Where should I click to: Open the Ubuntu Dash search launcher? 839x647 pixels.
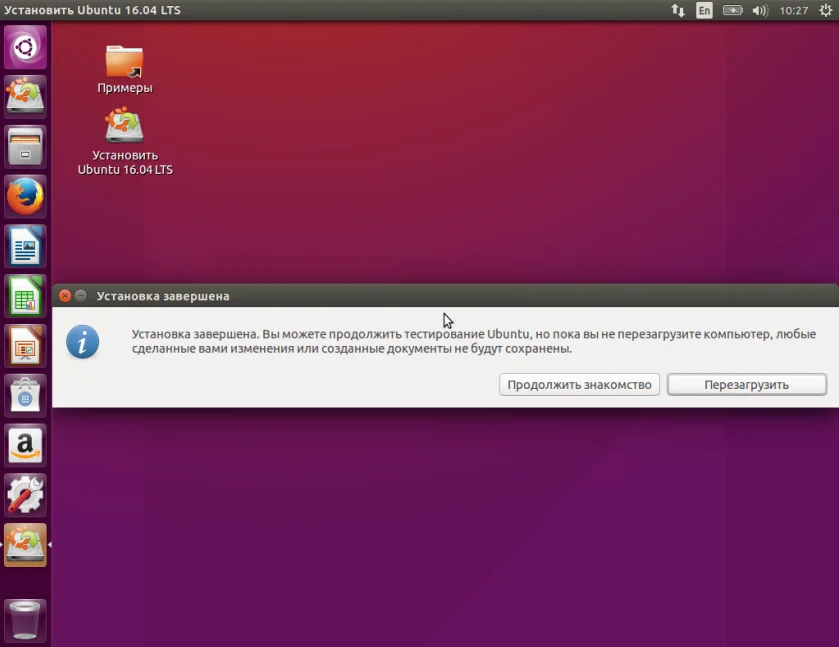[x=25, y=47]
